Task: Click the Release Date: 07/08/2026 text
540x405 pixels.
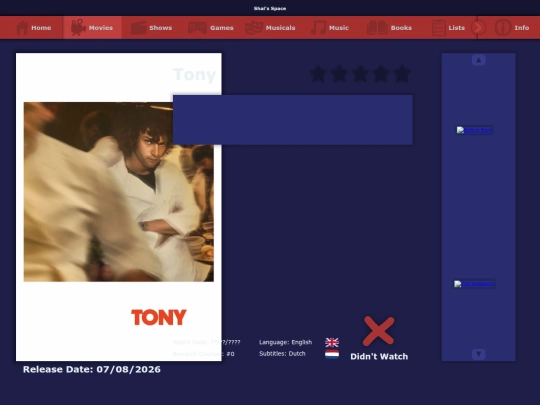Action: (92, 369)
